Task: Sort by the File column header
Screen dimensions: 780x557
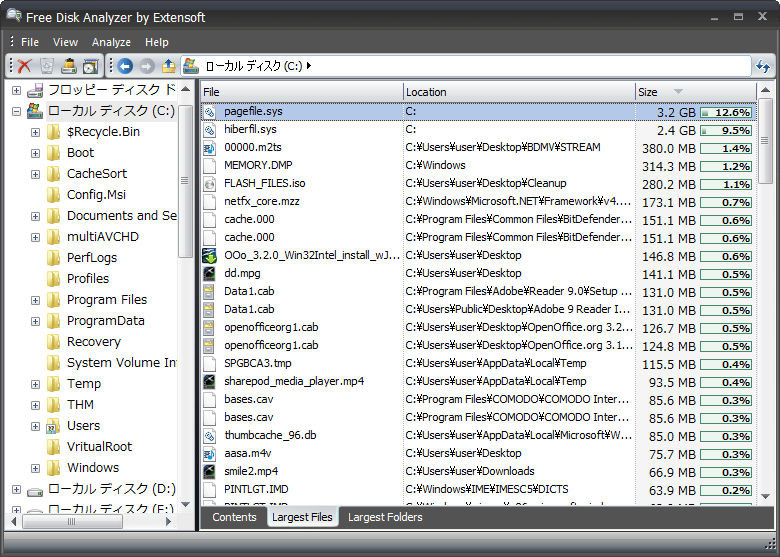Action: pyautogui.click(x=301, y=92)
